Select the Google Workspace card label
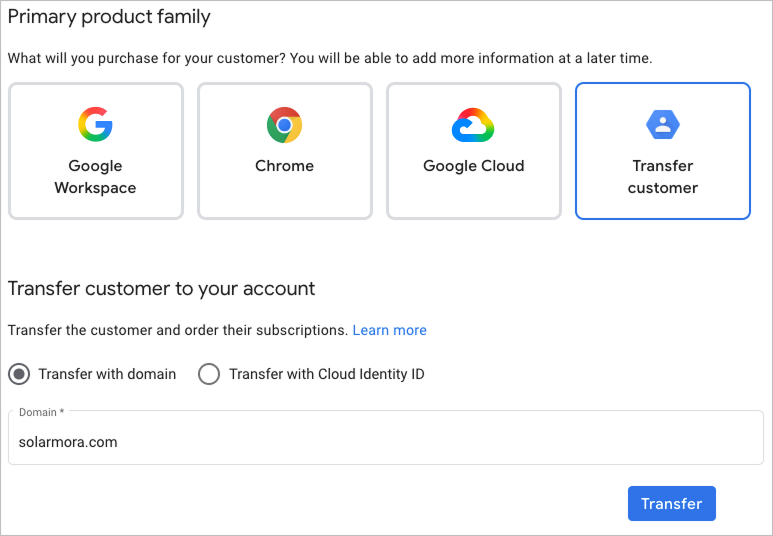 pyautogui.click(x=95, y=177)
